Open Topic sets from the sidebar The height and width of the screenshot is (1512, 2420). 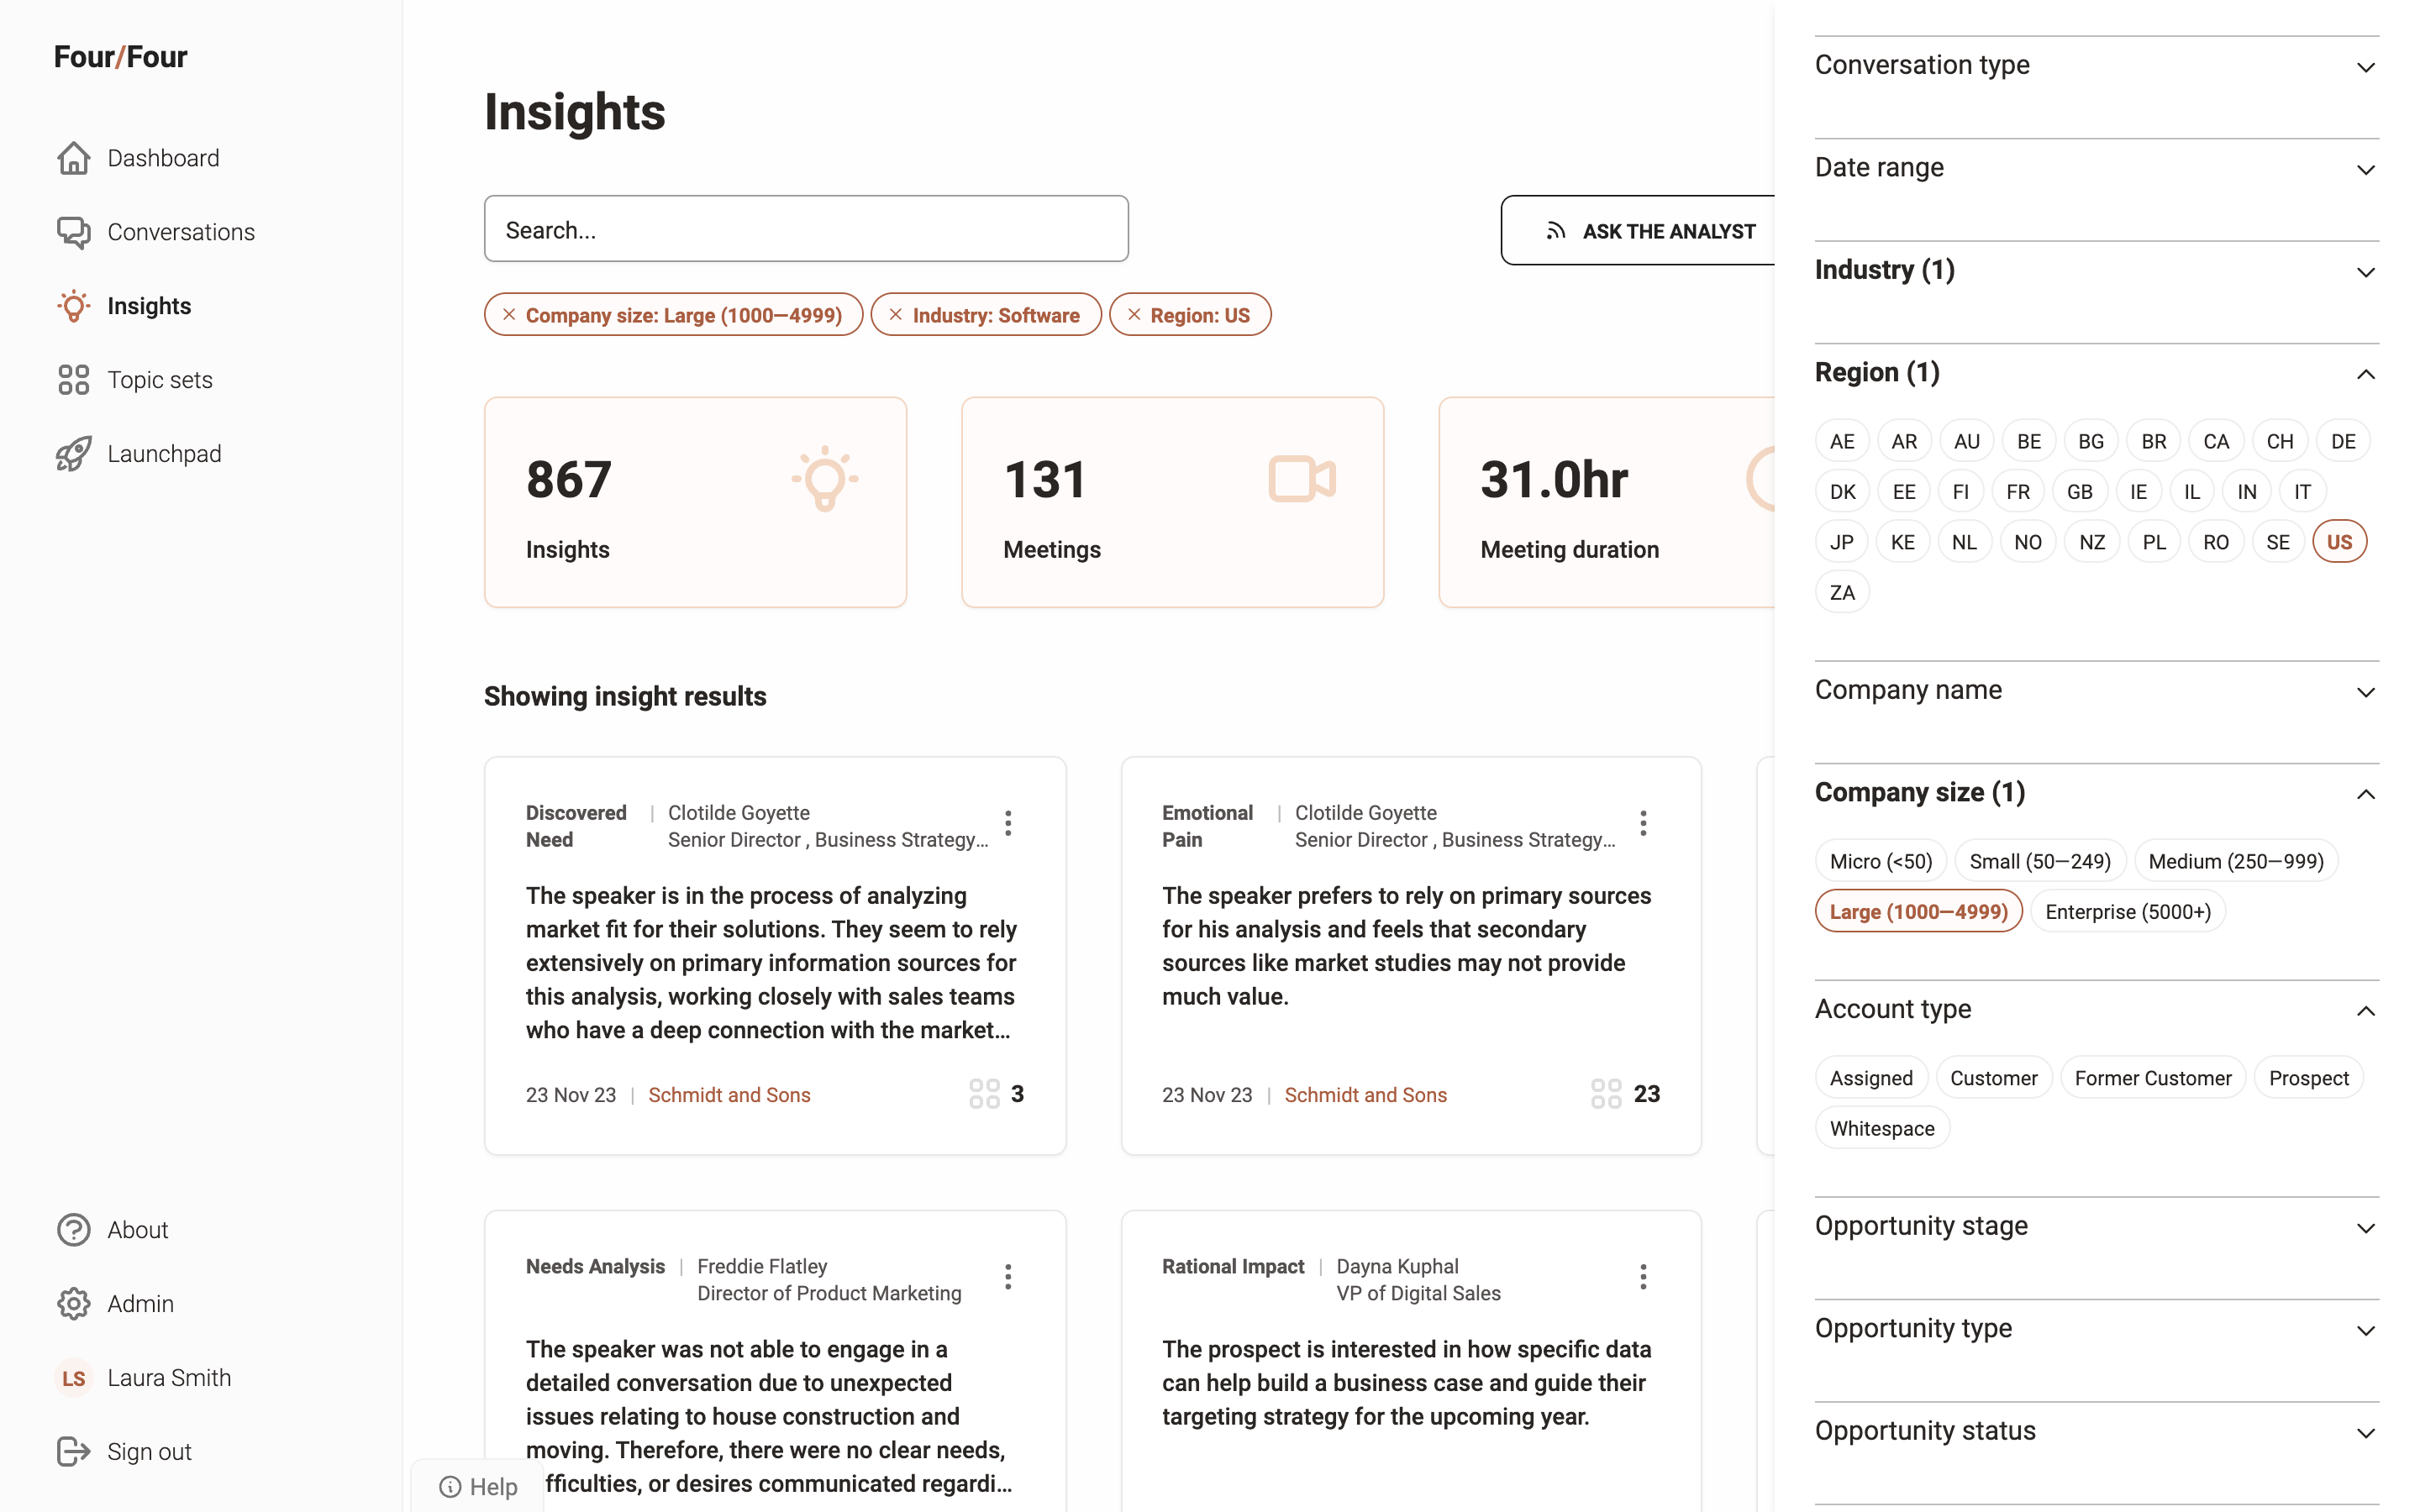coord(160,380)
